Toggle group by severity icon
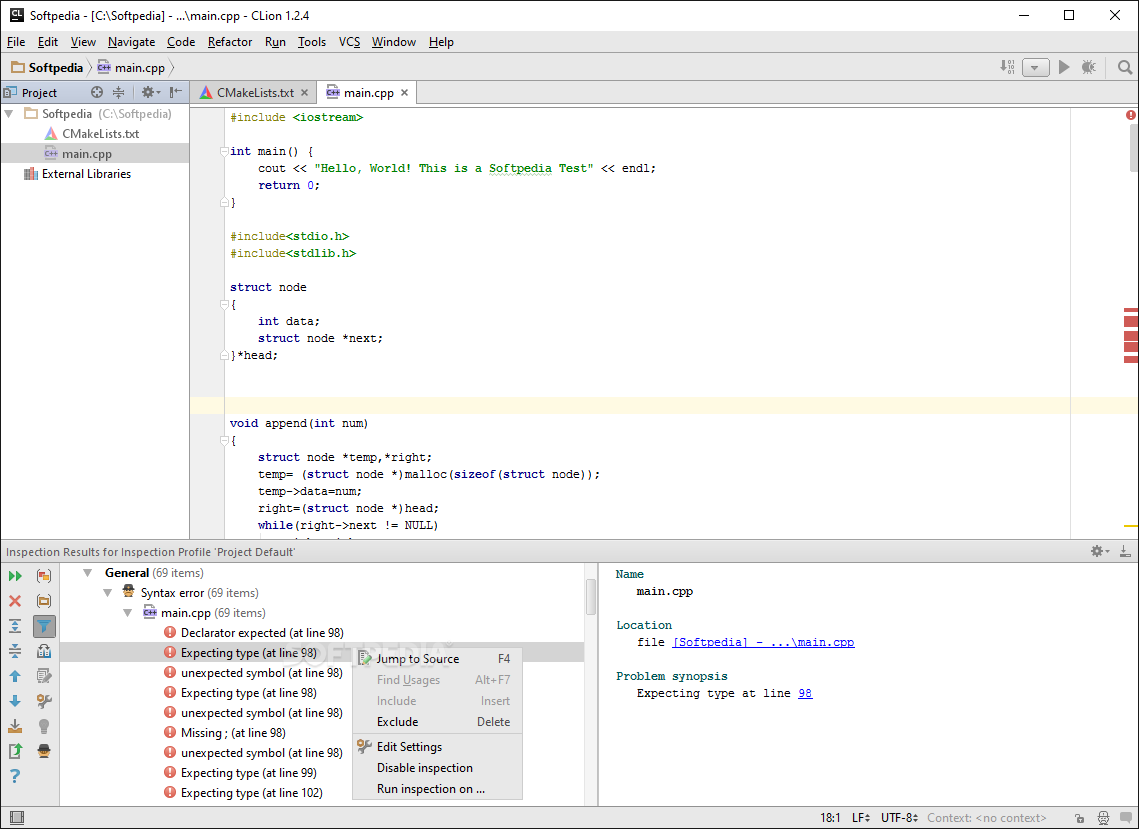The height and width of the screenshot is (829, 1139). click(x=44, y=576)
